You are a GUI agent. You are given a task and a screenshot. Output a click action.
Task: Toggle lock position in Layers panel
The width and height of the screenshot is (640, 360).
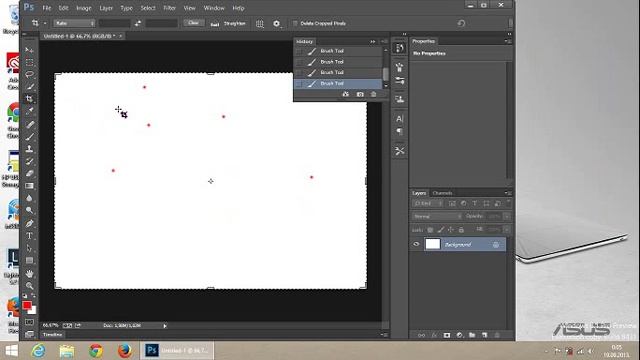(451, 230)
